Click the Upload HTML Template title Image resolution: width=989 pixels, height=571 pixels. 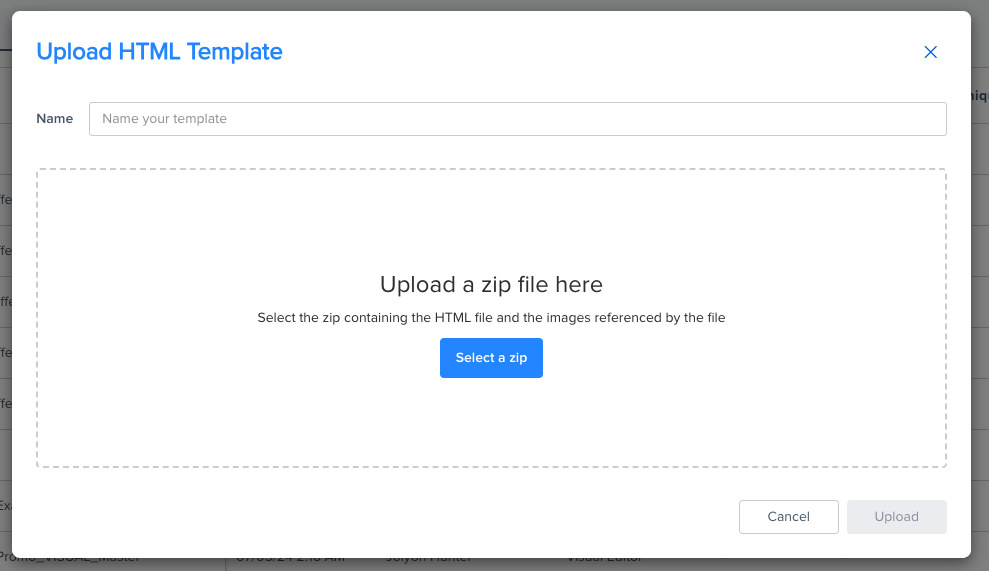click(159, 52)
